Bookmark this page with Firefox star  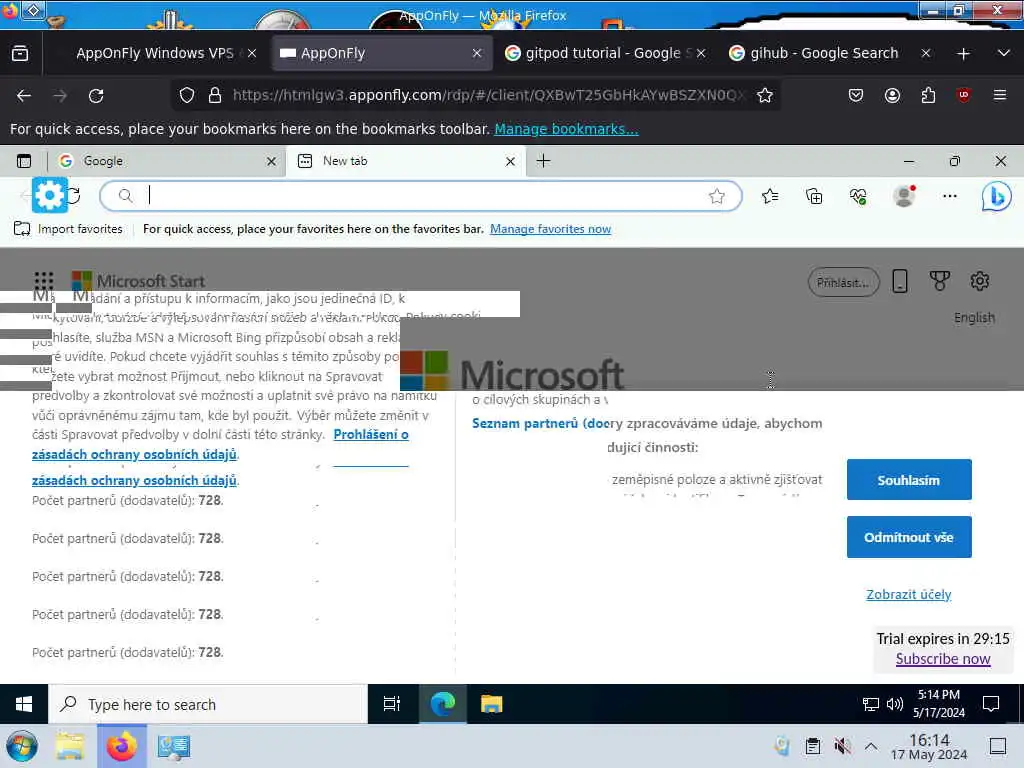coord(765,95)
